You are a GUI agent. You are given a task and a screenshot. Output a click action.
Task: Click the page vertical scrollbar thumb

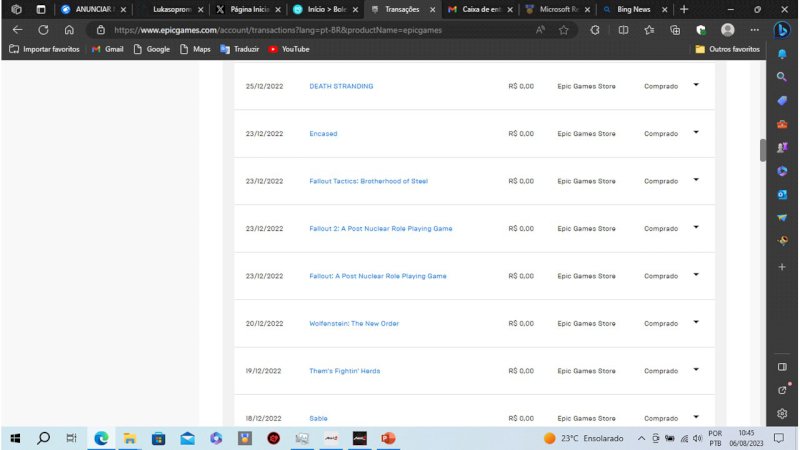point(763,150)
